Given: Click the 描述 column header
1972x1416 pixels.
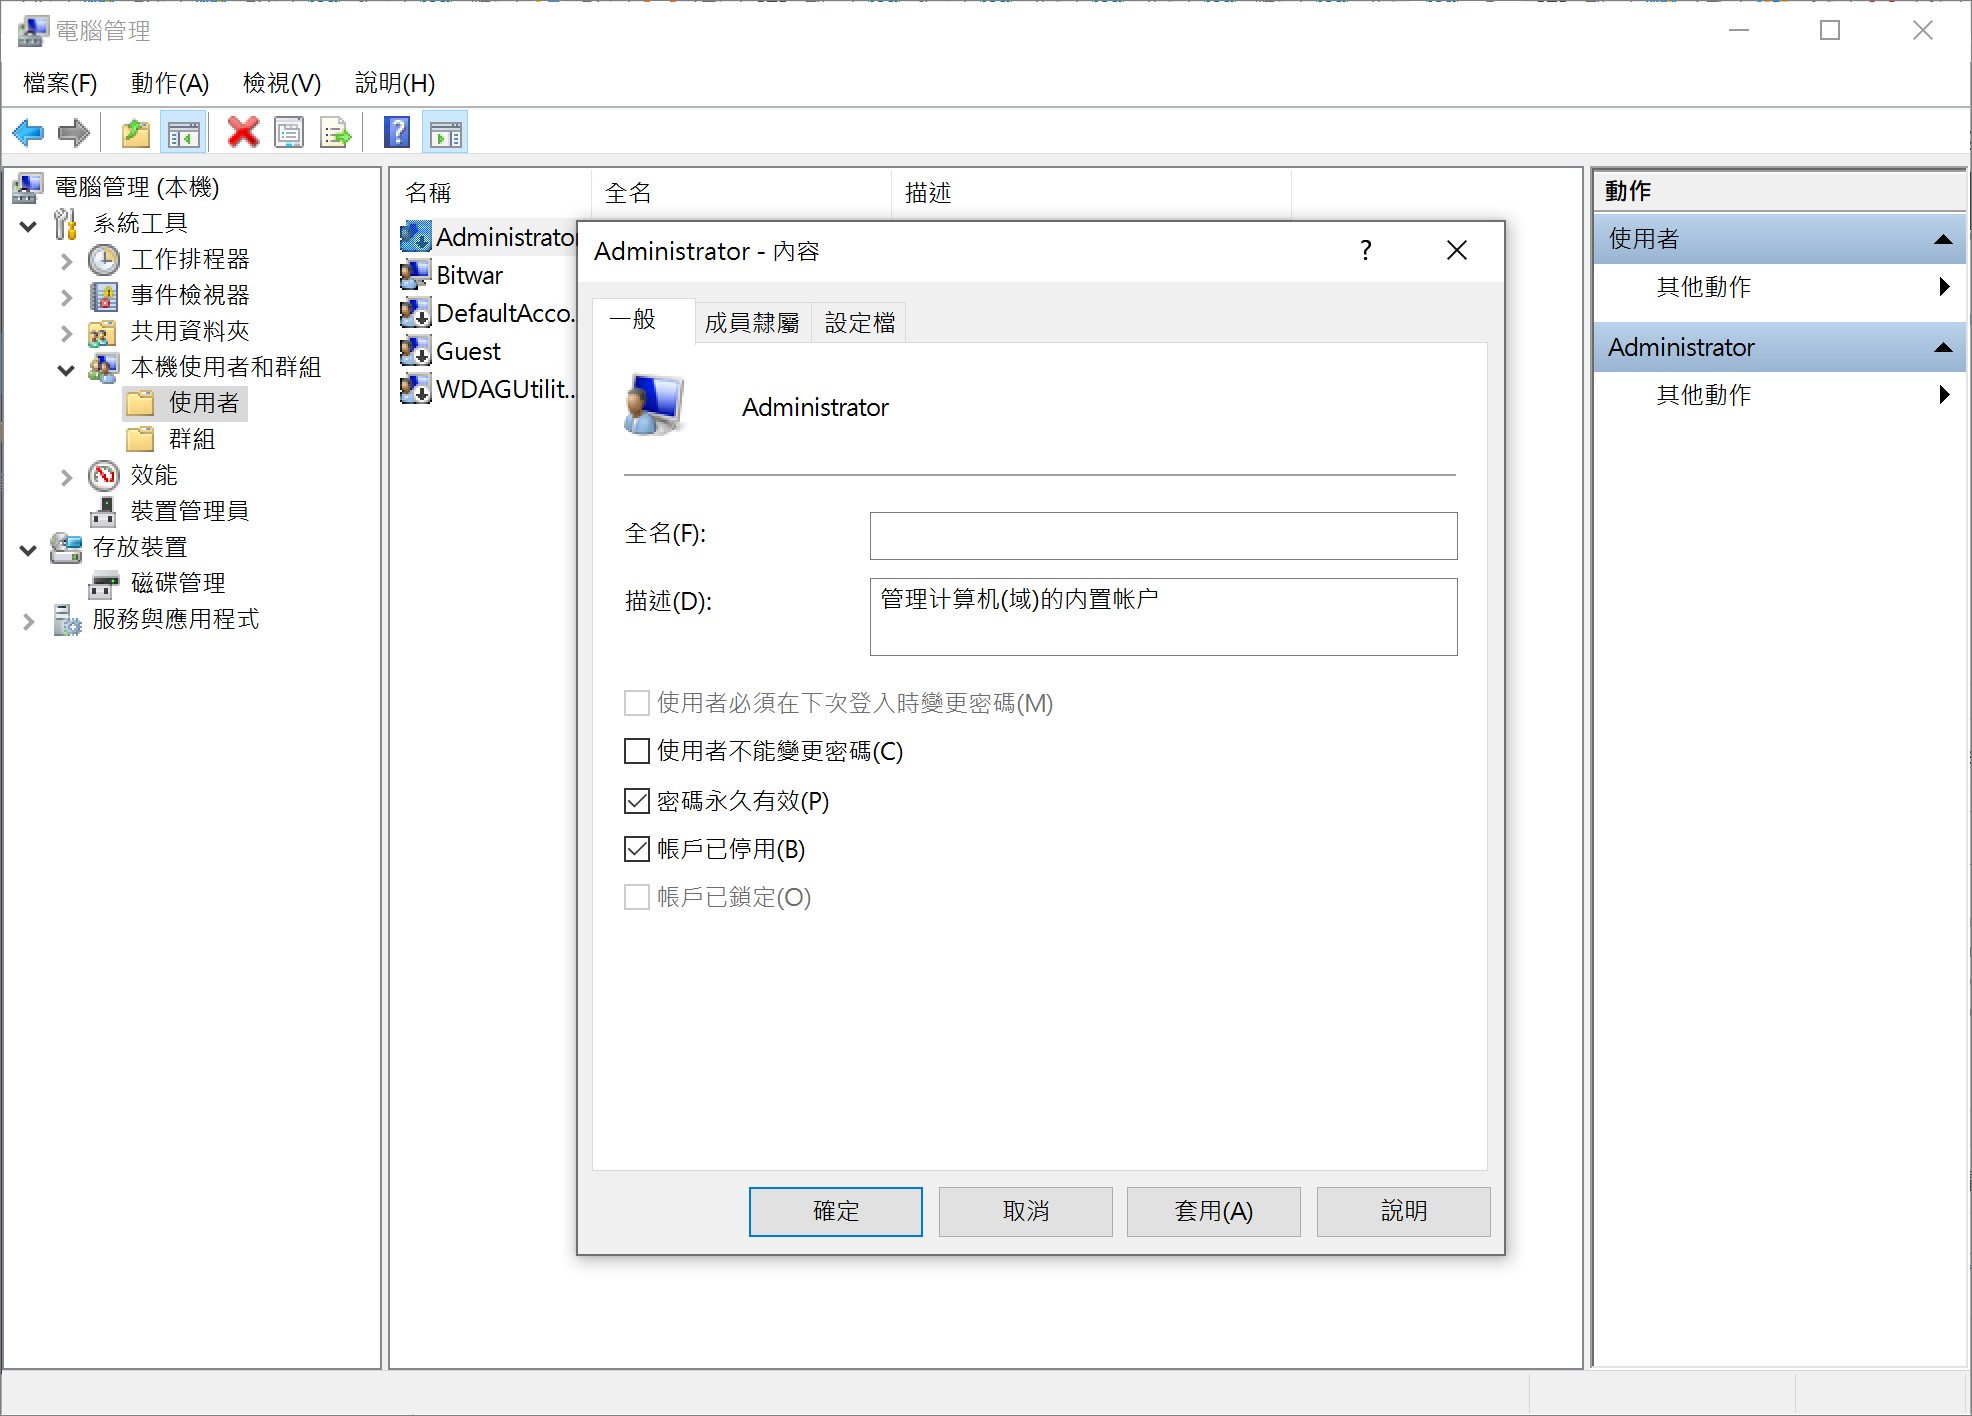Looking at the screenshot, I should point(1090,192).
